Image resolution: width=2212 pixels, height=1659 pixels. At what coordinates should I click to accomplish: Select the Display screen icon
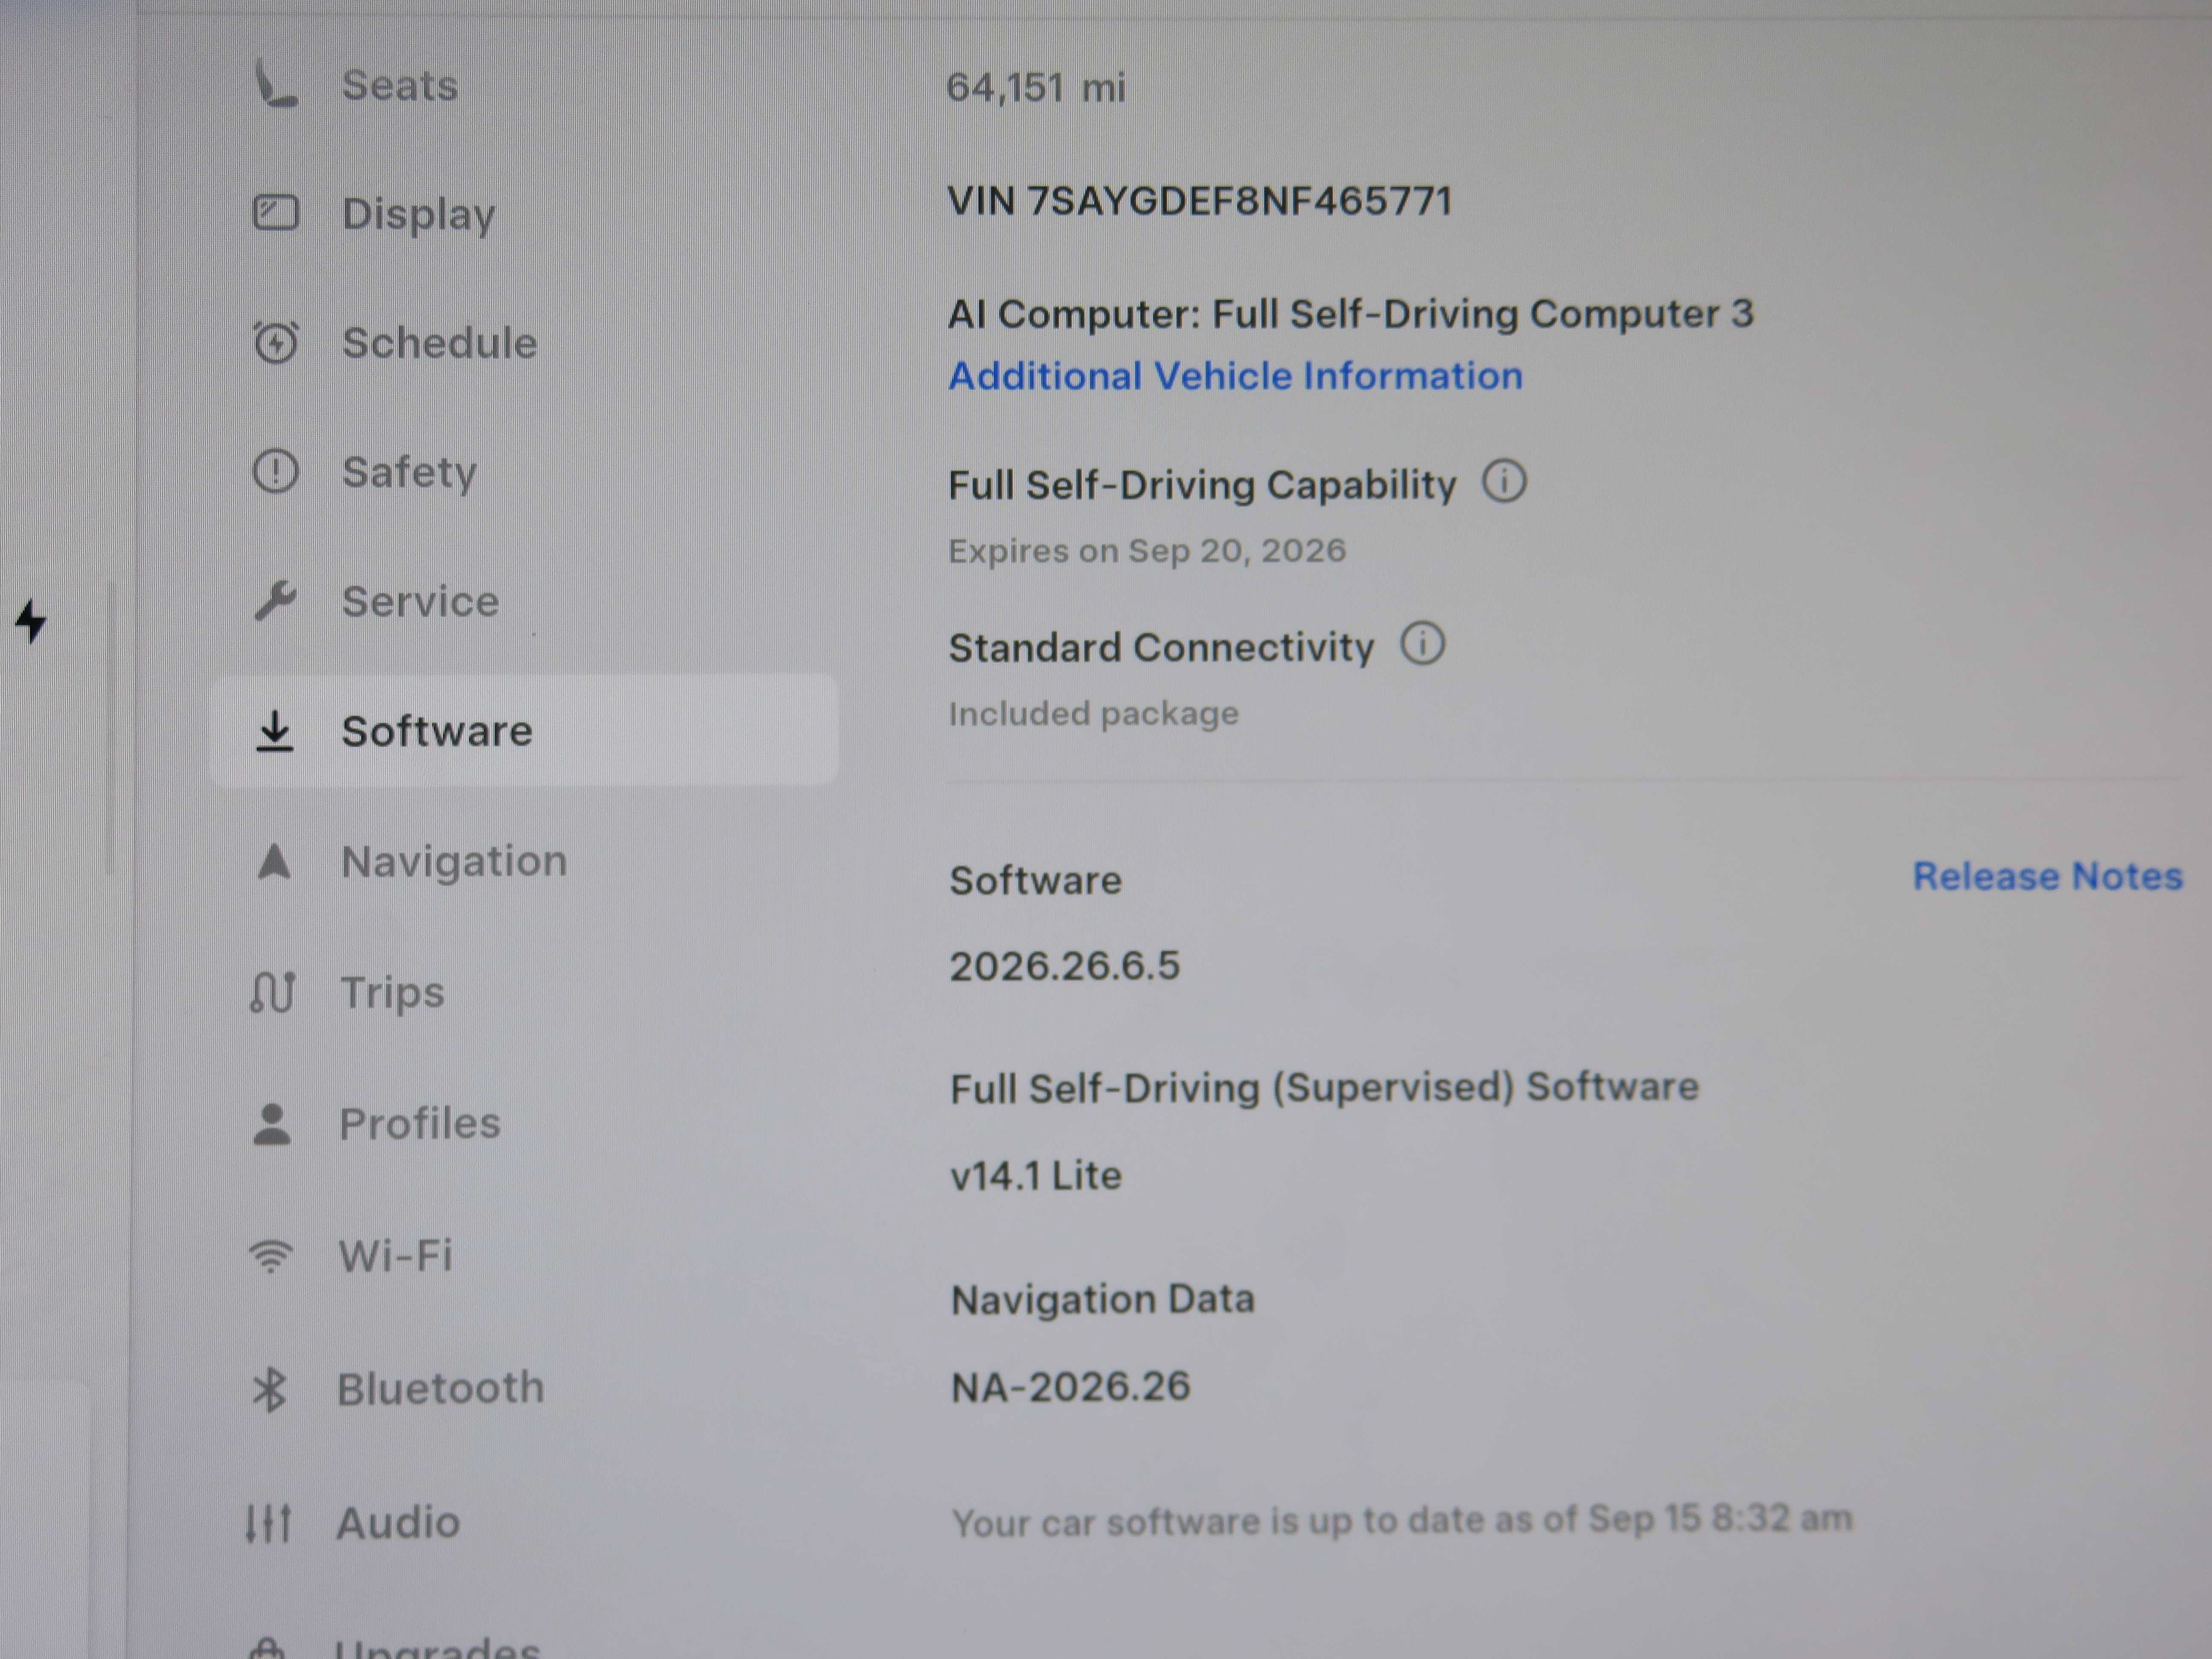click(275, 213)
